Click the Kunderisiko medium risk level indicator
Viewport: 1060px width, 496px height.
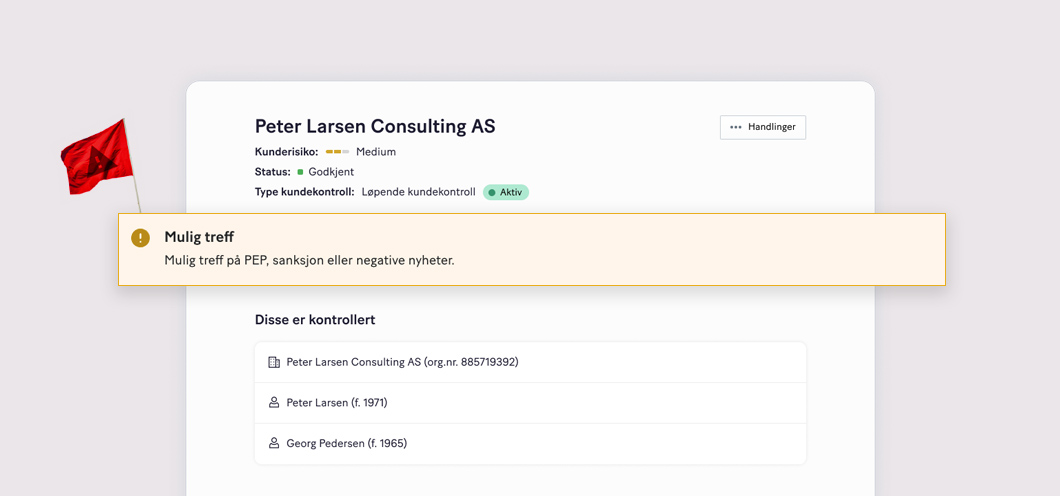[337, 152]
